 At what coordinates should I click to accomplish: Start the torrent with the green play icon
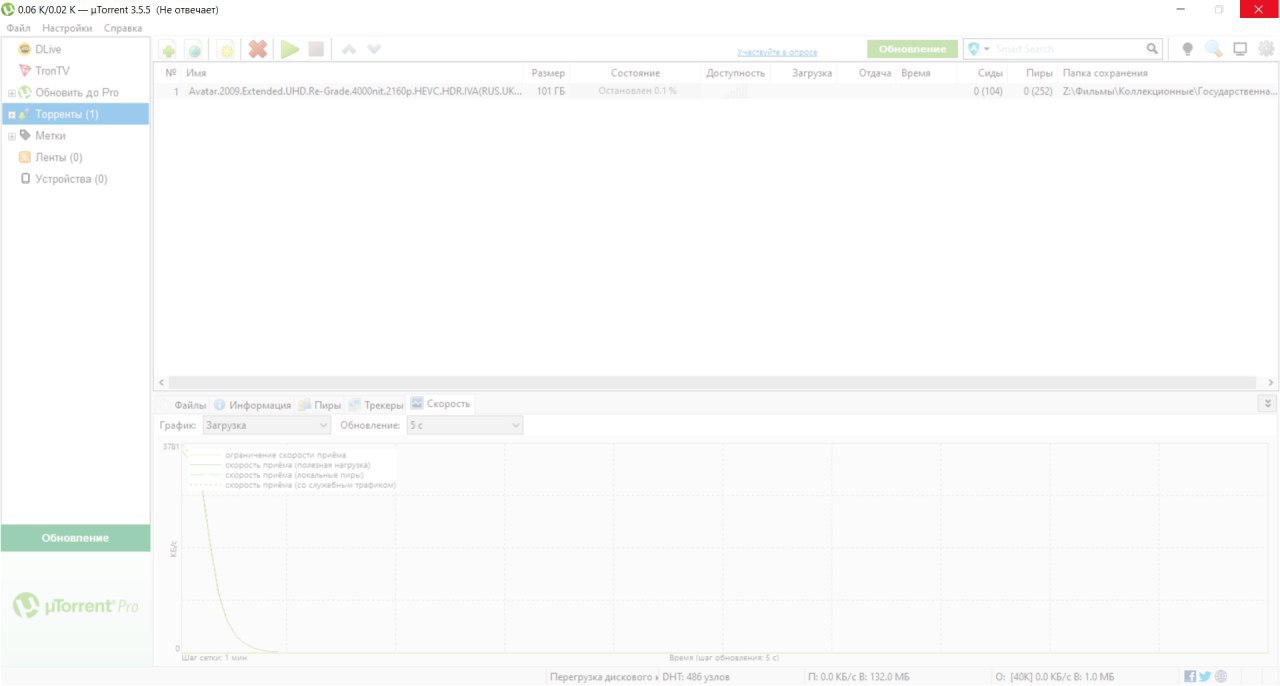pos(290,49)
